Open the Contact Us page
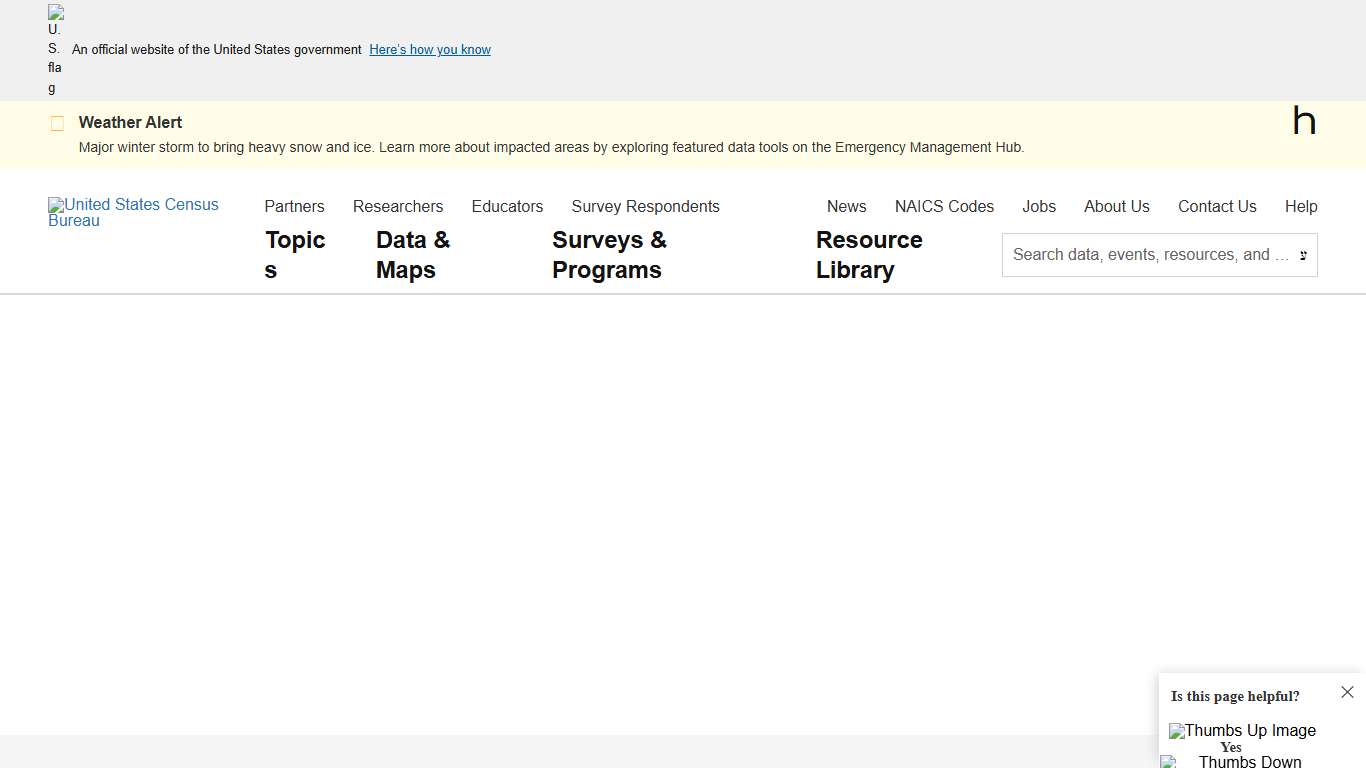 pyautogui.click(x=1217, y=206)
